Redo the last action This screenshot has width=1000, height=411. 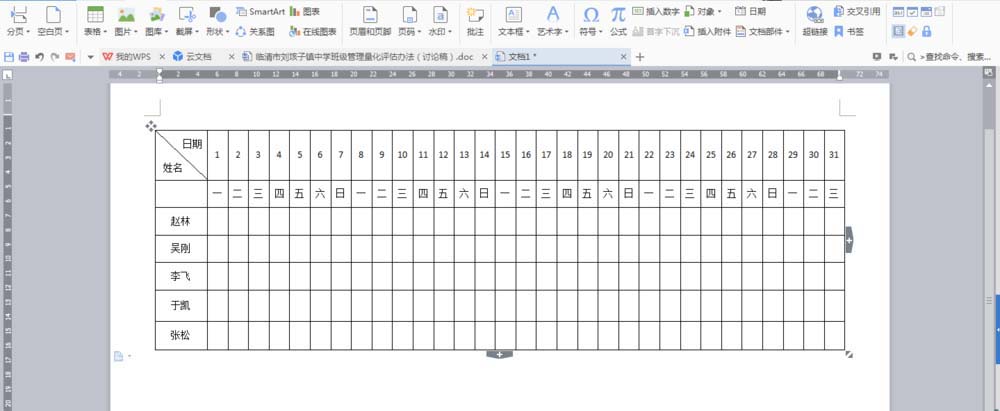55,57
